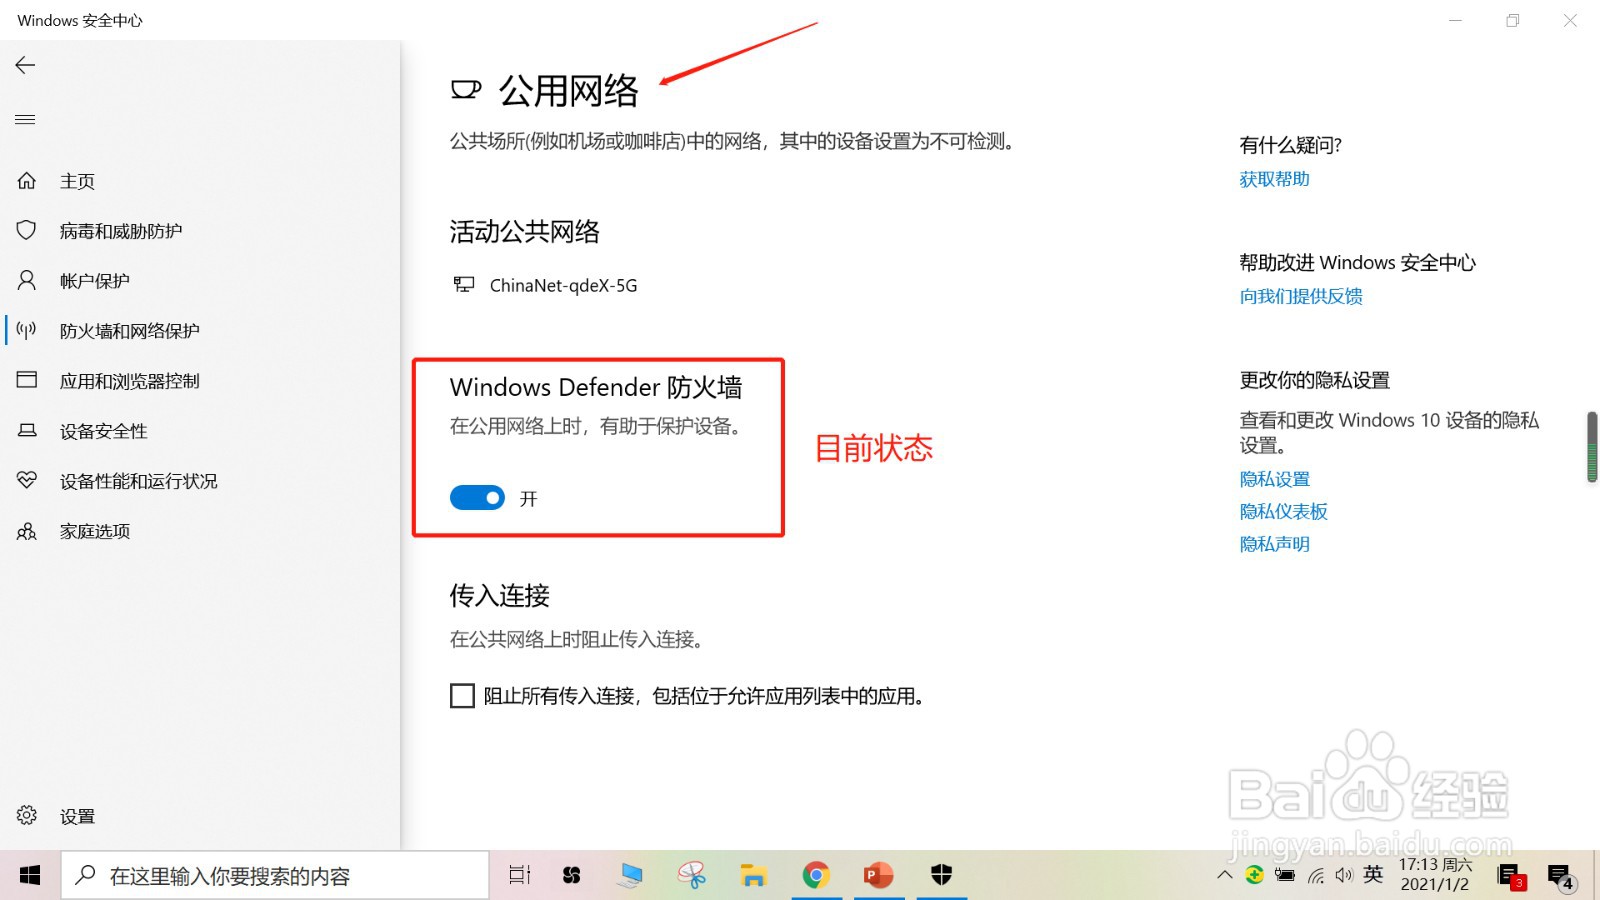Collapse the sidebar with the hamburger button
Viewport: 1600px width, 900px height.
(24, 118)
